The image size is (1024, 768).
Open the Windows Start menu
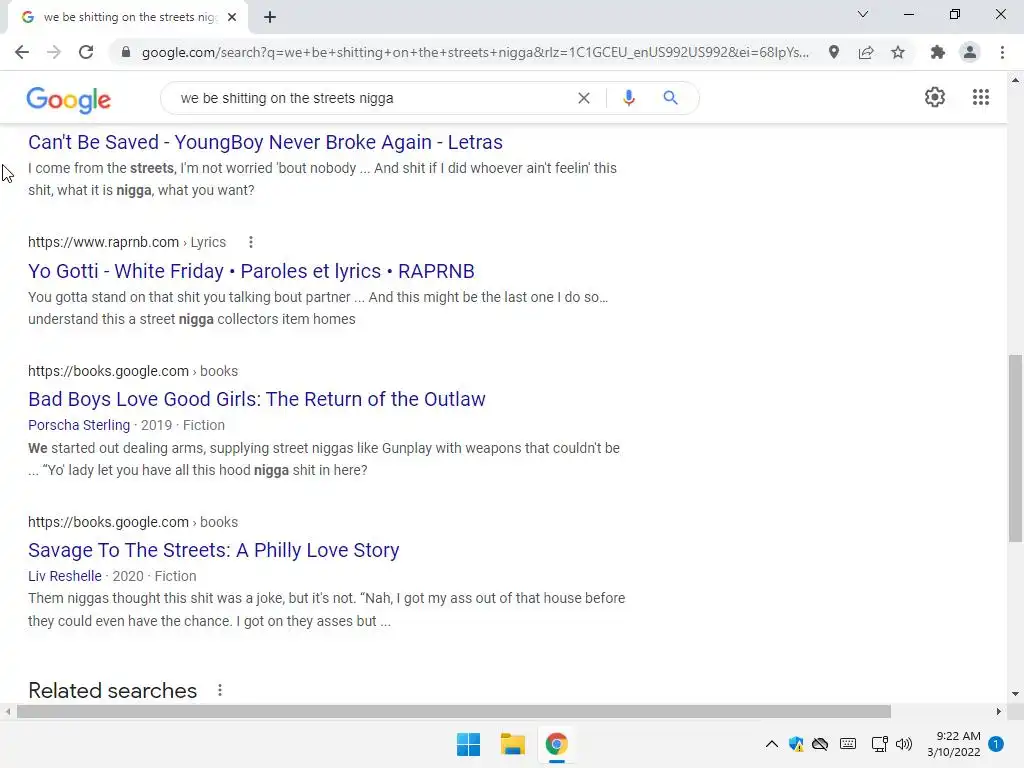pos(468,744)
